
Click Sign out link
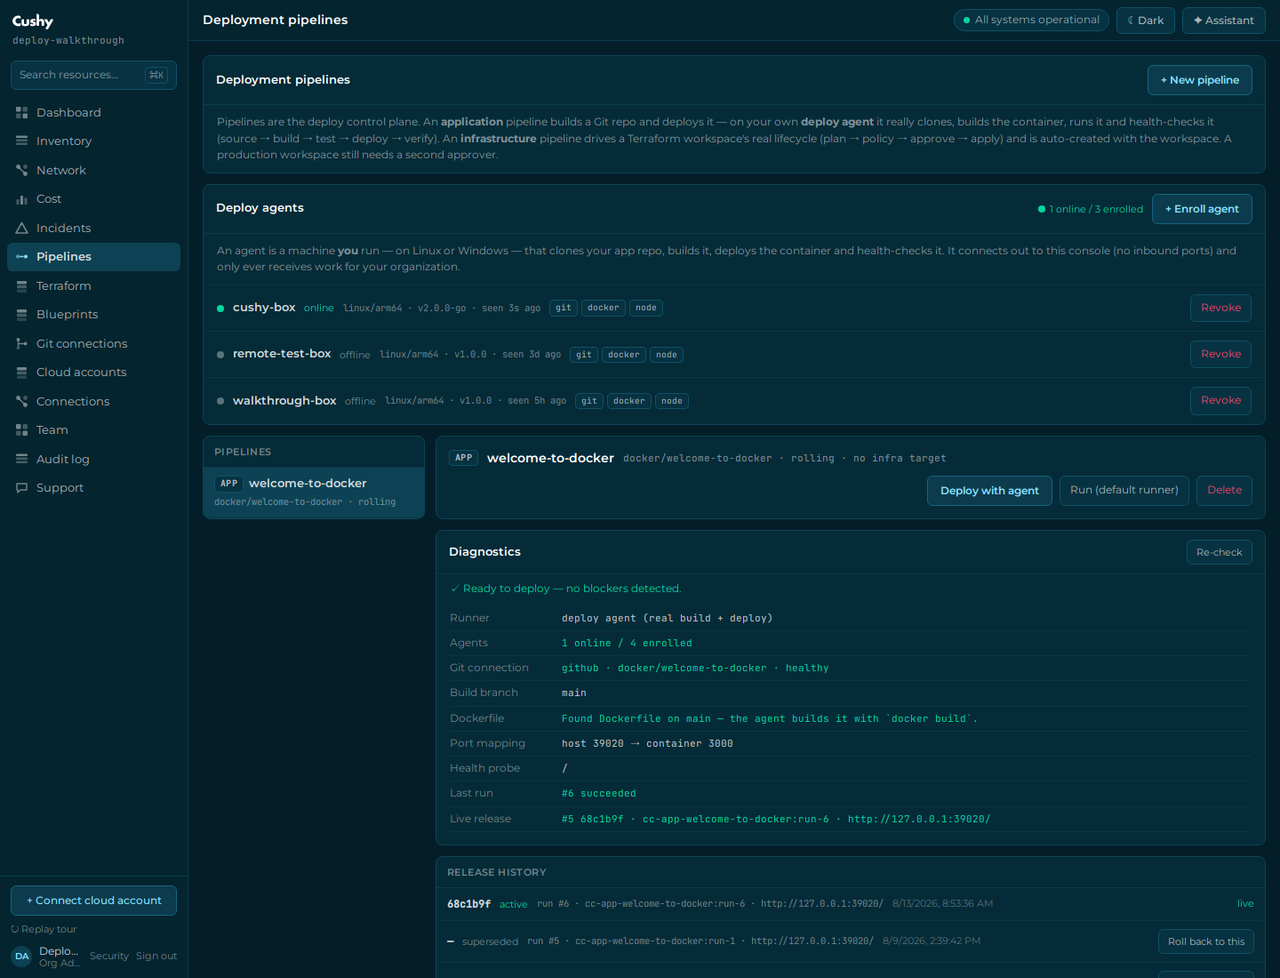[x=156, y=956]
